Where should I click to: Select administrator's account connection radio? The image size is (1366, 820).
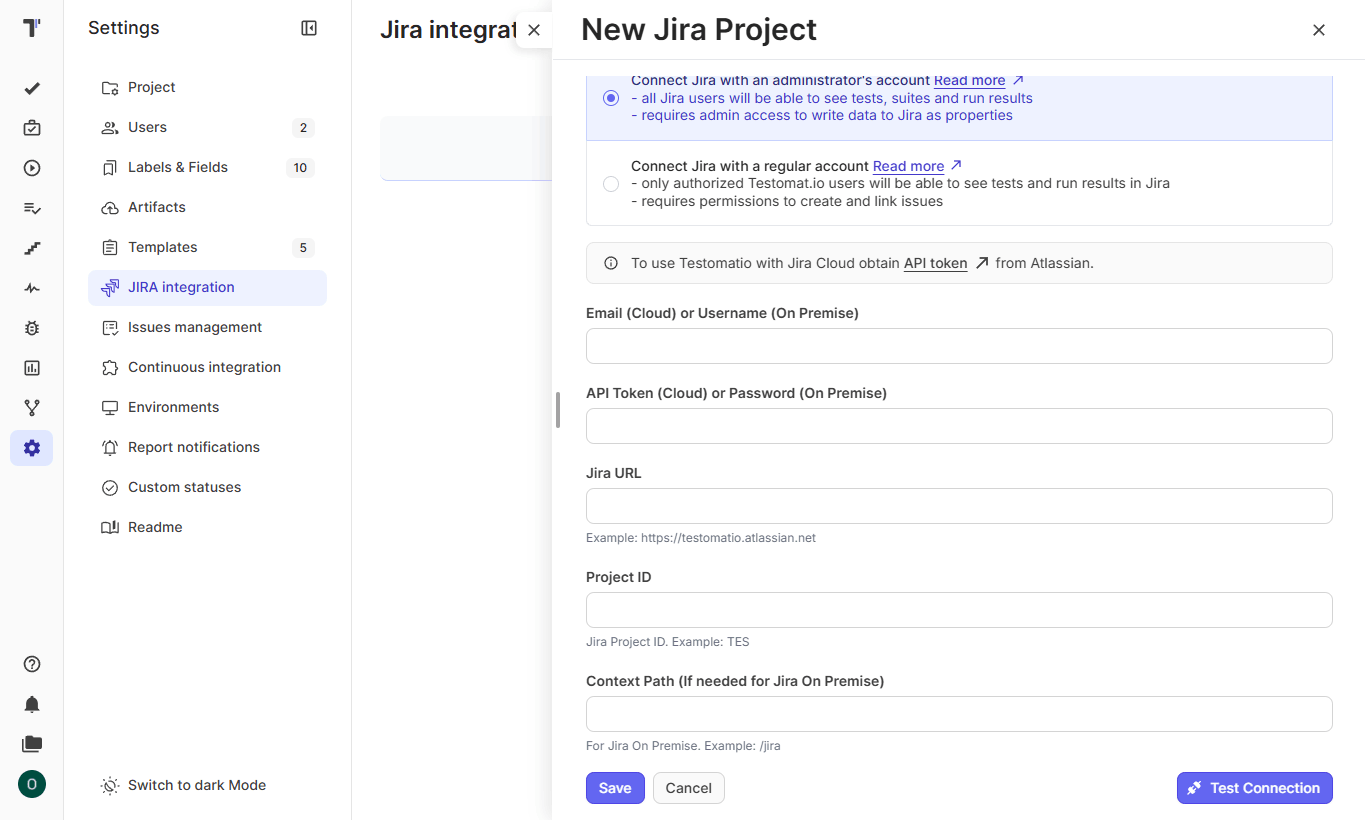click(x=611, y=98)
